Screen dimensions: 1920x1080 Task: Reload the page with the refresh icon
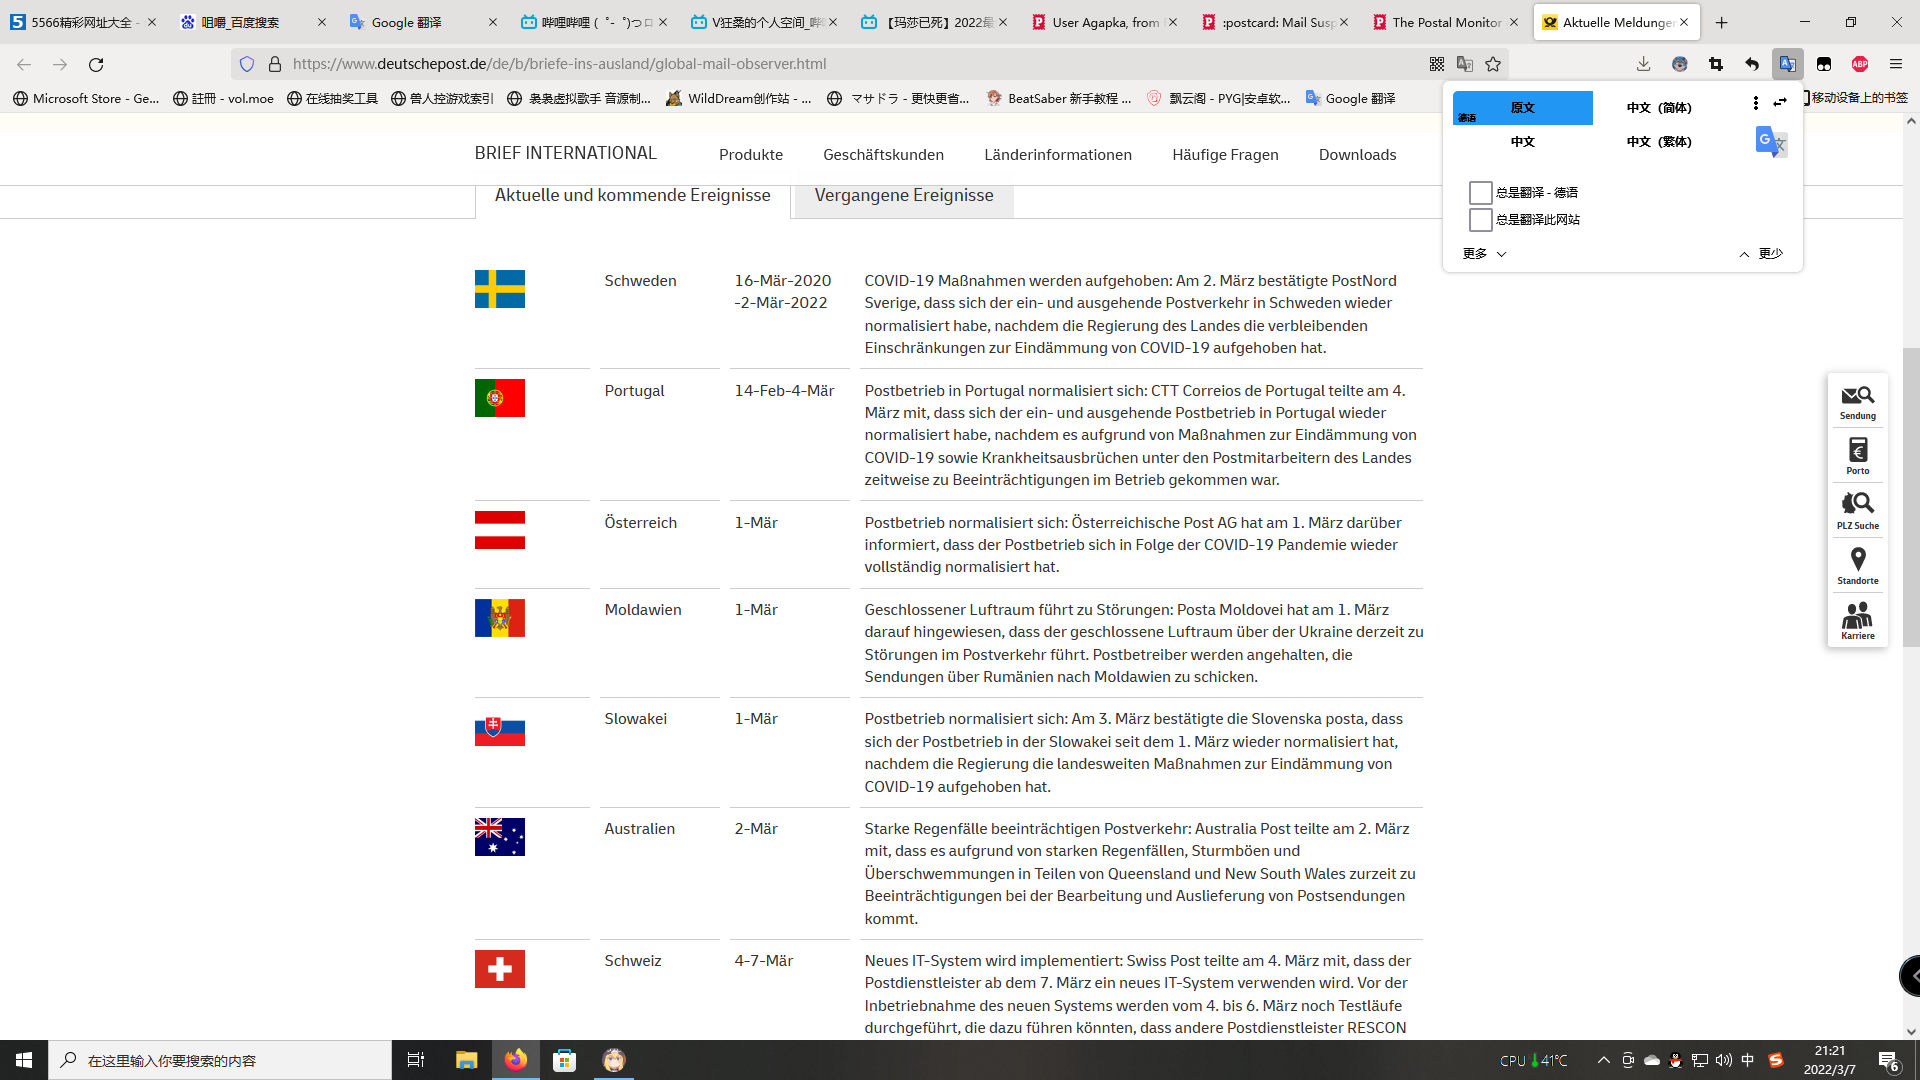[x=96, y=64]
